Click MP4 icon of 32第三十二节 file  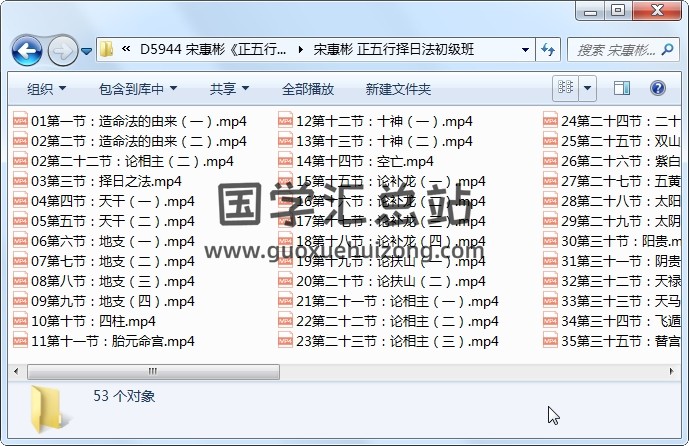tap(550, 281)
